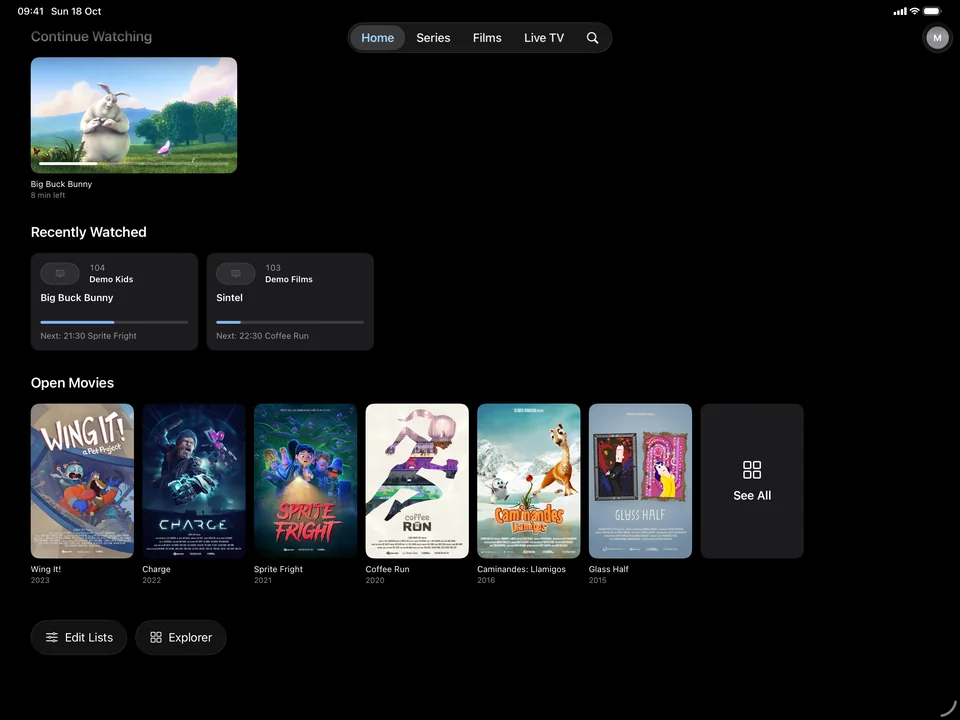Open the search magnifier icon

(592, 38)
